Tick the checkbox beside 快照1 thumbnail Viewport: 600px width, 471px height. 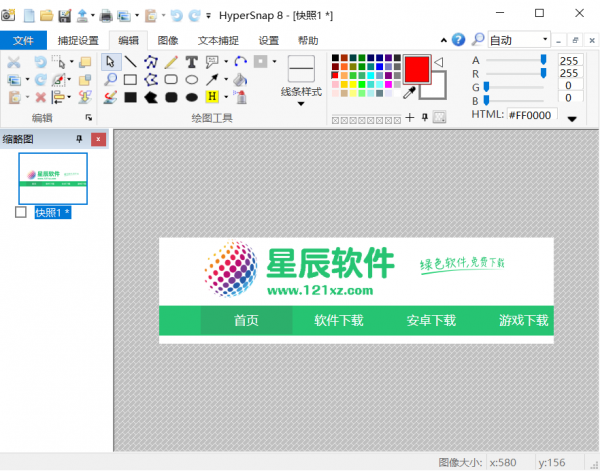coord(21,212)
